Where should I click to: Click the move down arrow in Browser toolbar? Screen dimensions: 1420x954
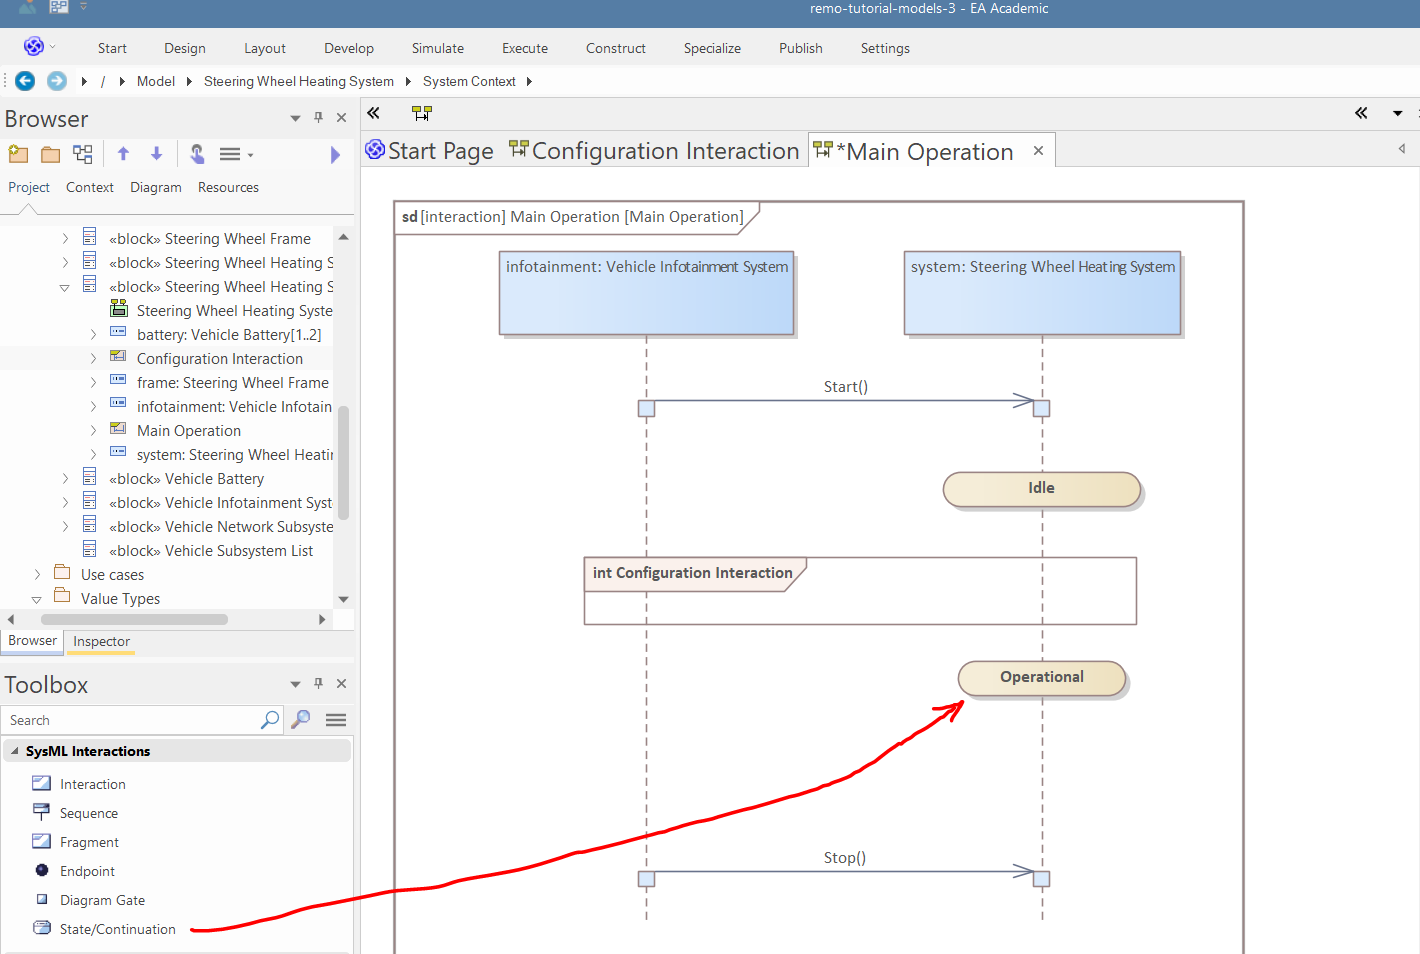(x=156, y=154)
